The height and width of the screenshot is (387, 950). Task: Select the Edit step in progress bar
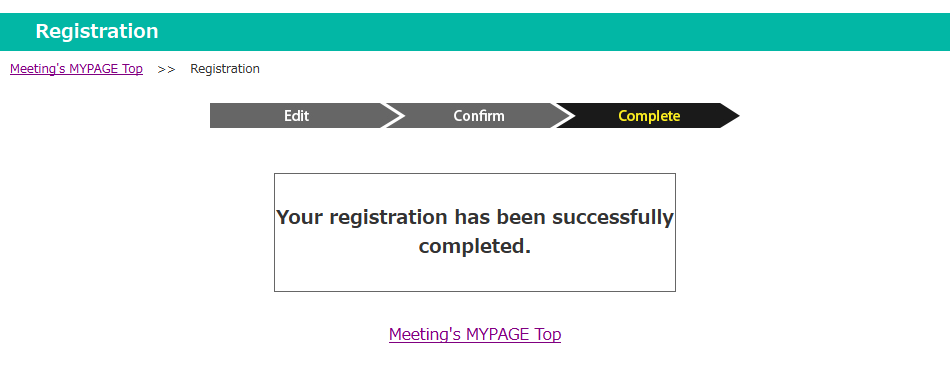coord(296,116)
